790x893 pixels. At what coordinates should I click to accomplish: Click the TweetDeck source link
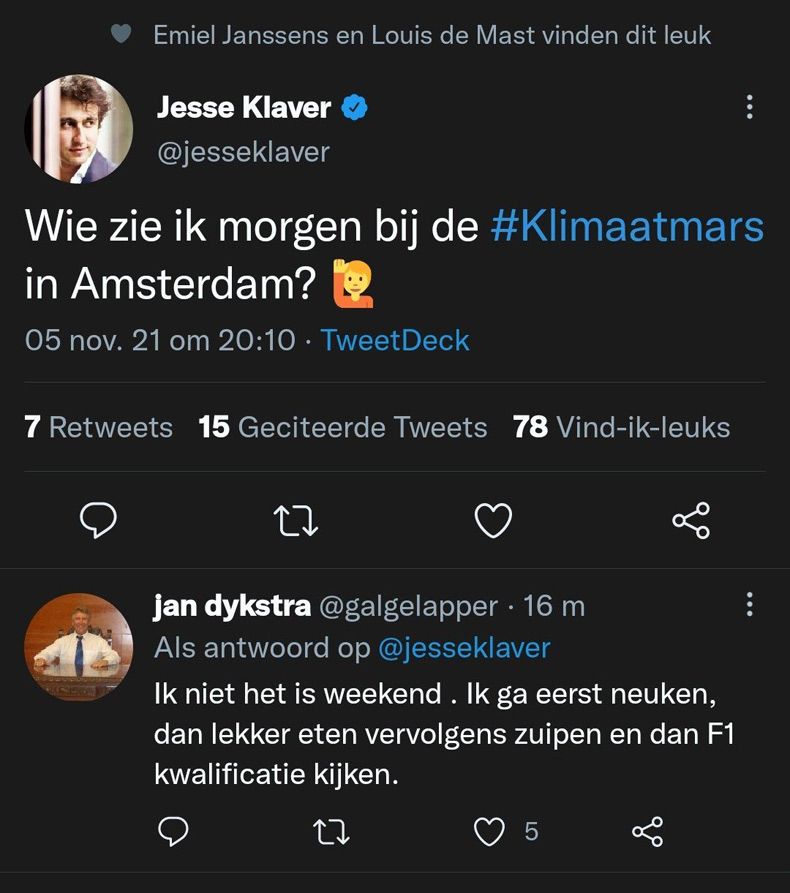(394, 340)
